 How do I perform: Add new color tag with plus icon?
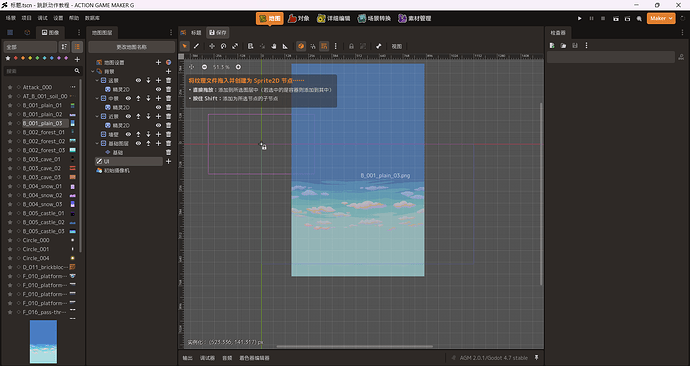point(77,59)
